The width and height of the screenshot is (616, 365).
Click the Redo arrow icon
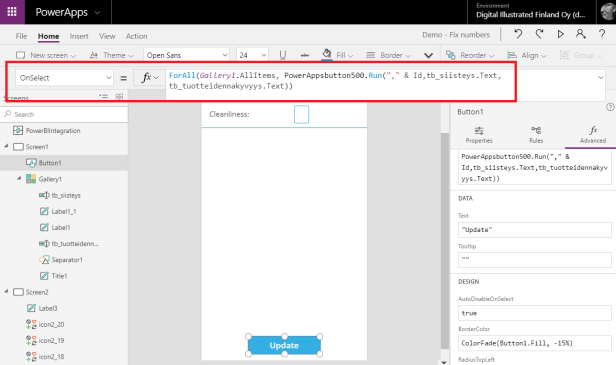(x=539, y=34)
